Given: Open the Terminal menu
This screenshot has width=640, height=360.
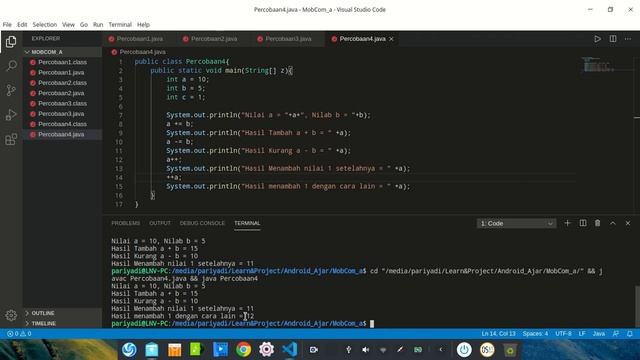Looking at the screenshot, I should (x=120, y=24).
